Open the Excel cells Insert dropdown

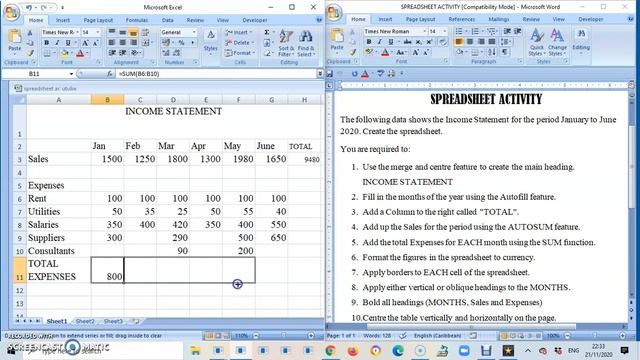coord(240,32)
